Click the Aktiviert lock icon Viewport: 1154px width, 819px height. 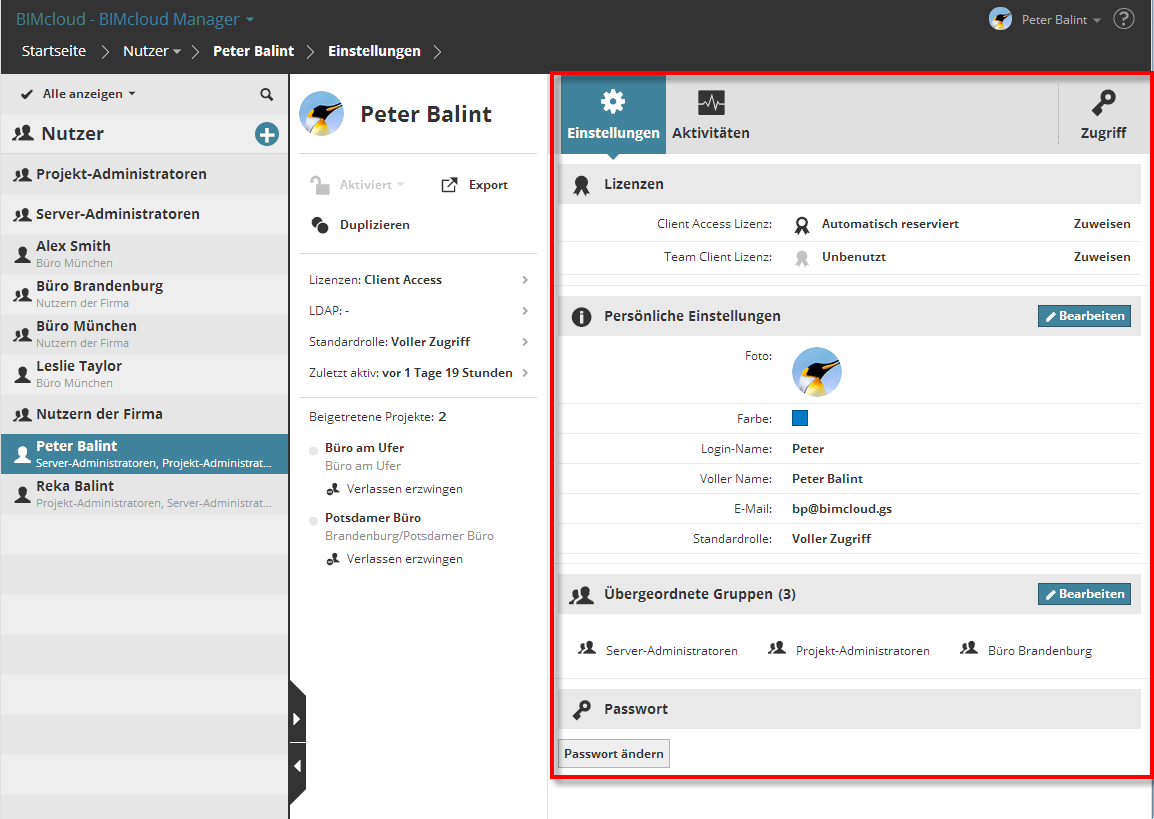point(319,185)
